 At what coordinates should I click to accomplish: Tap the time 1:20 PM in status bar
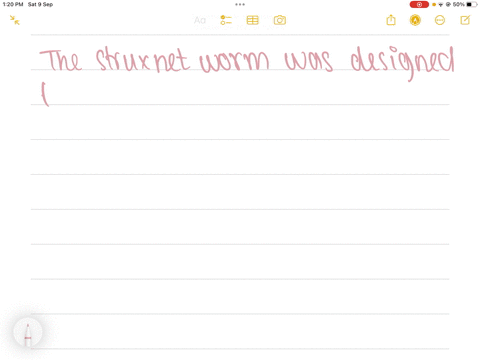click(13, 4)
